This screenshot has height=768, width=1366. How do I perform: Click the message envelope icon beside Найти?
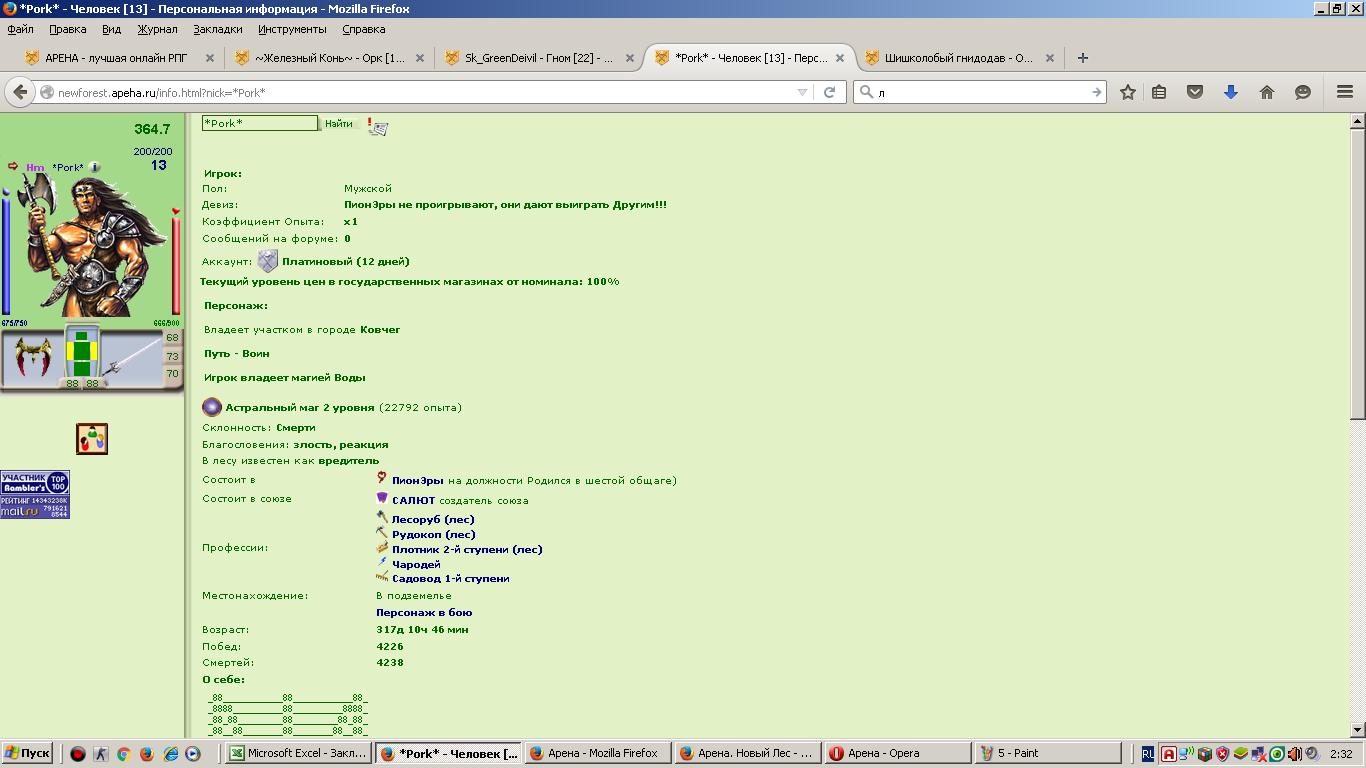point(378,127)
